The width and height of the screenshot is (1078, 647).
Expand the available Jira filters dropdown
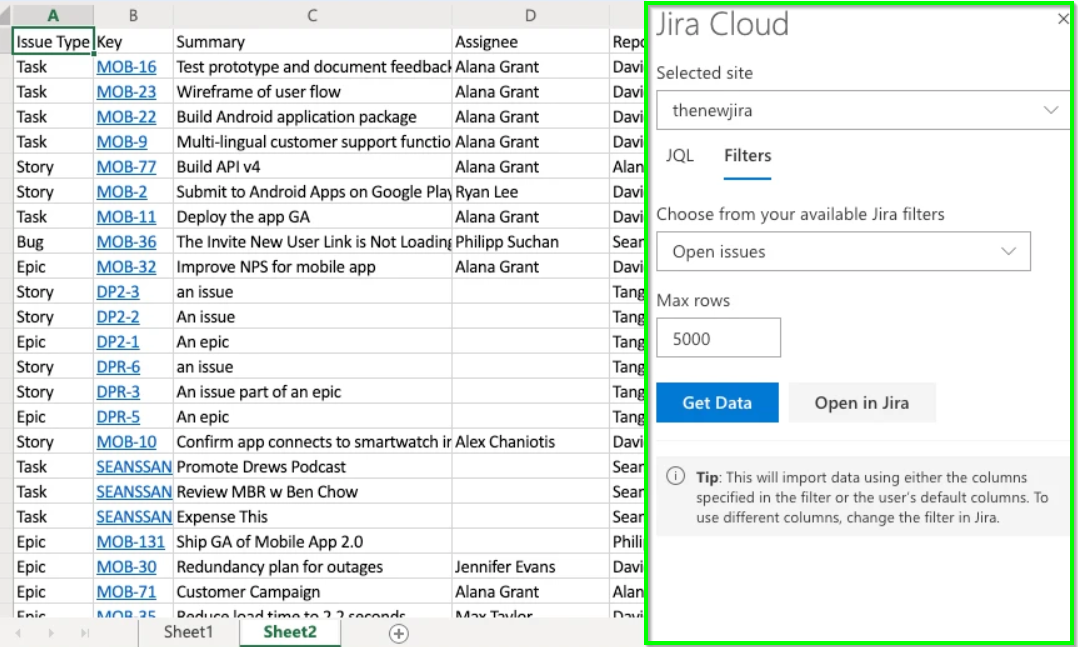[843, 252]
